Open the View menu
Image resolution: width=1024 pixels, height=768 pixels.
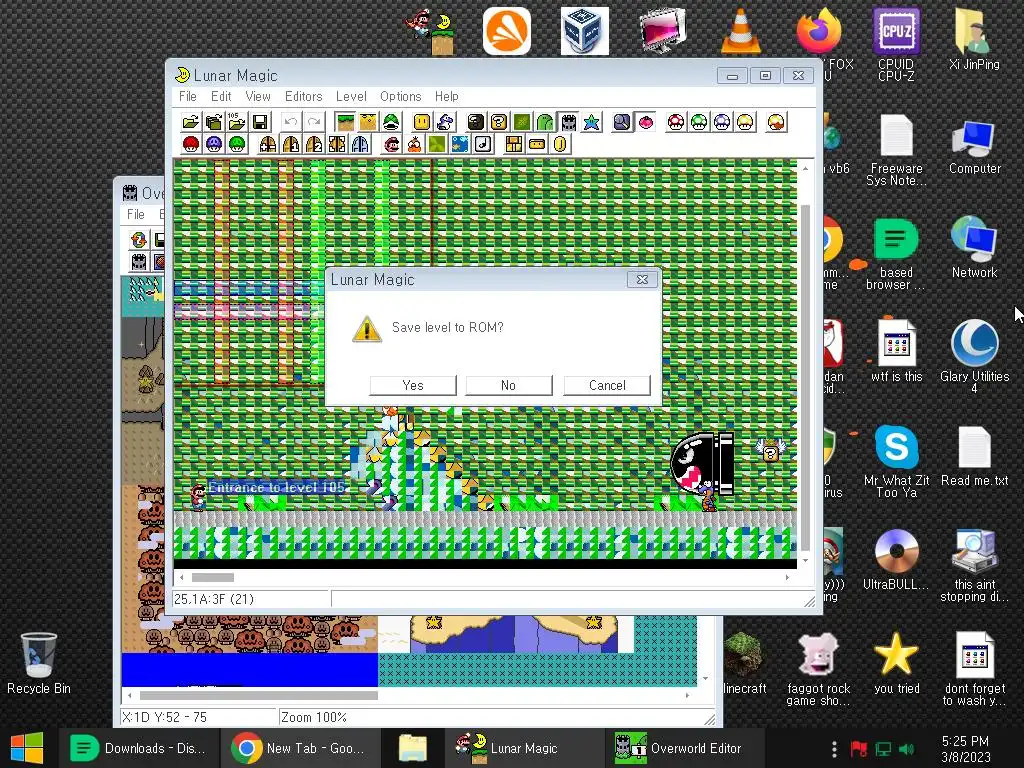pyautogui.click(x=258, y=96)
